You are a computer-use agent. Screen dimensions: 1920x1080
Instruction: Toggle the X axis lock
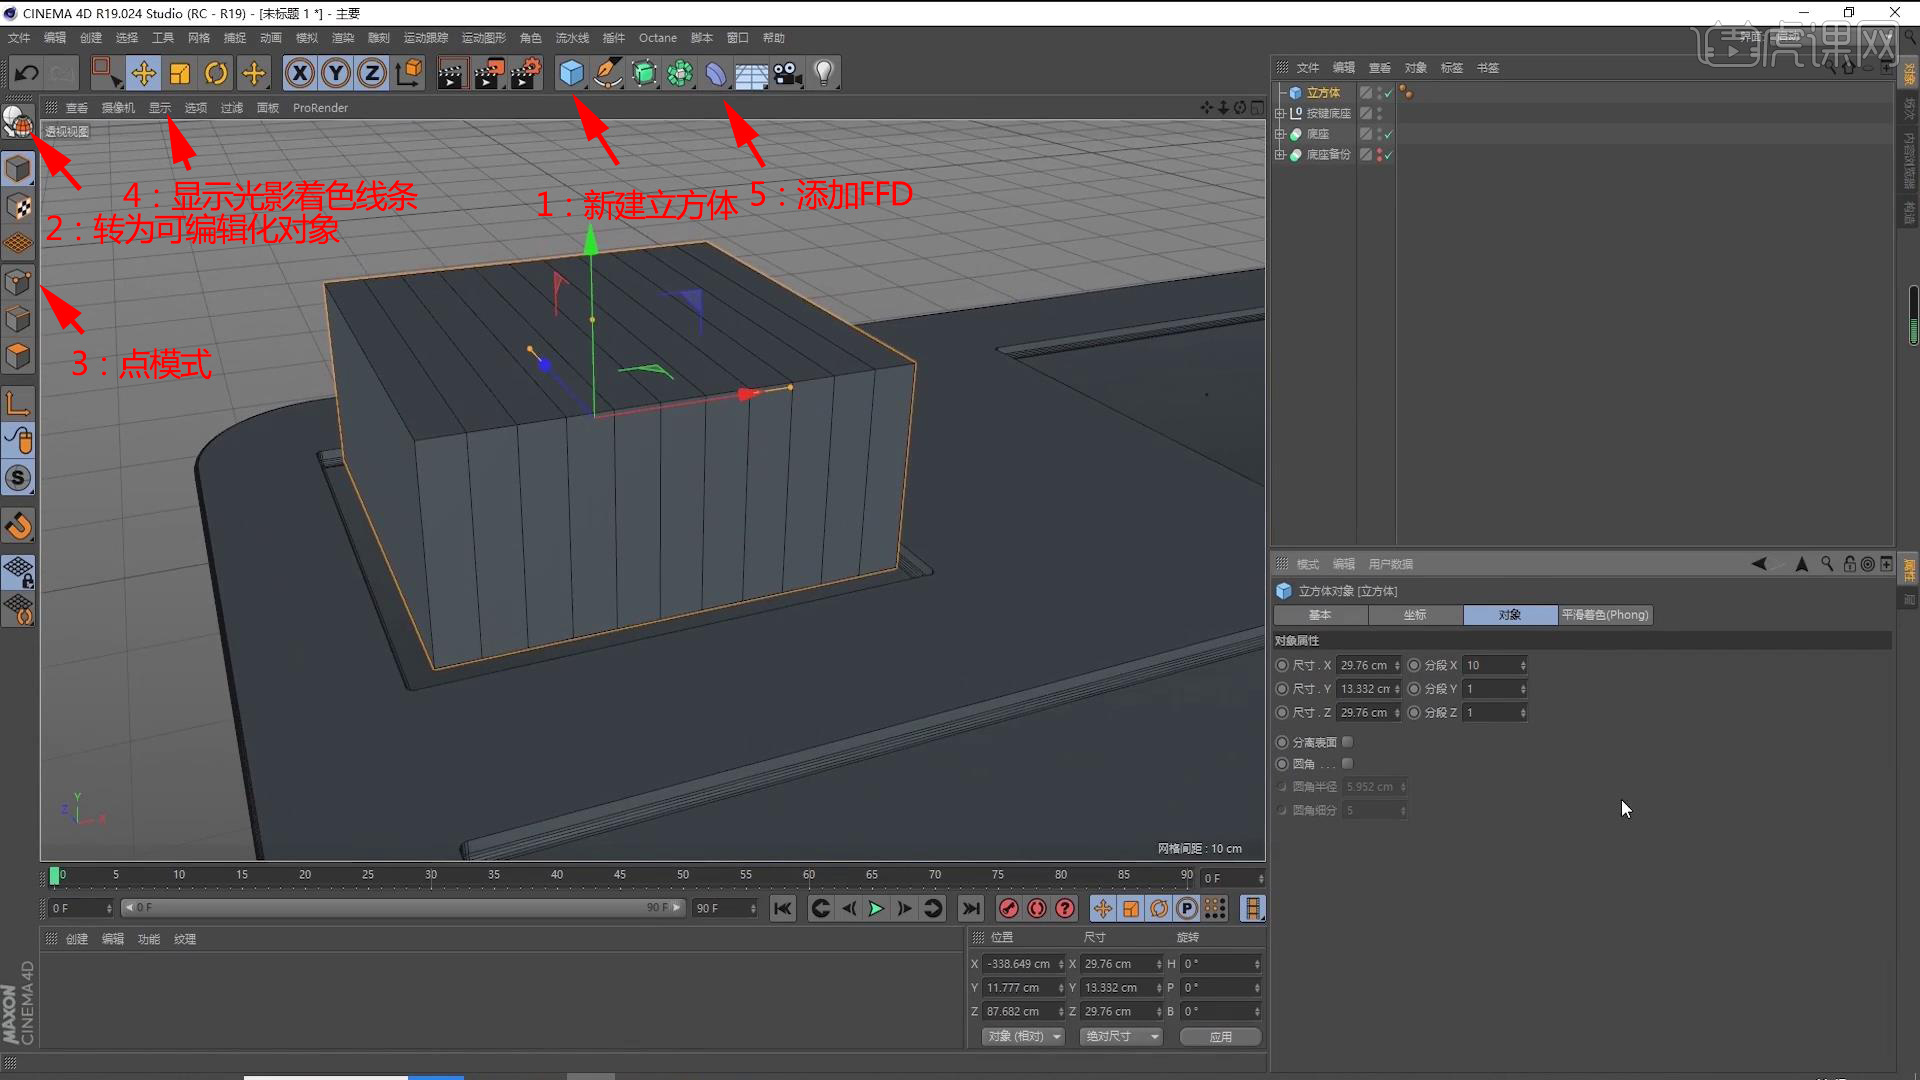(x=299, y=73)
